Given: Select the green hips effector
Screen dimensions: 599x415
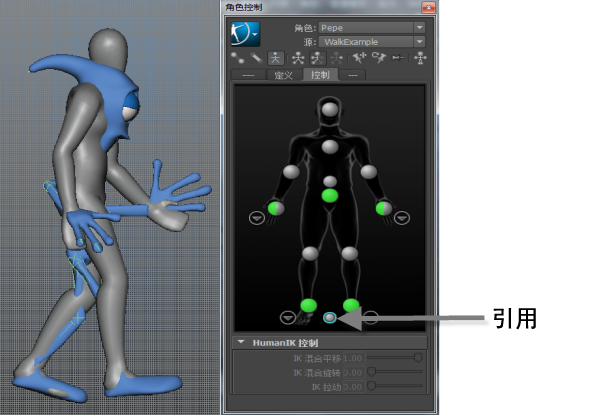Looking at the screenshot, I should (330, 196).
